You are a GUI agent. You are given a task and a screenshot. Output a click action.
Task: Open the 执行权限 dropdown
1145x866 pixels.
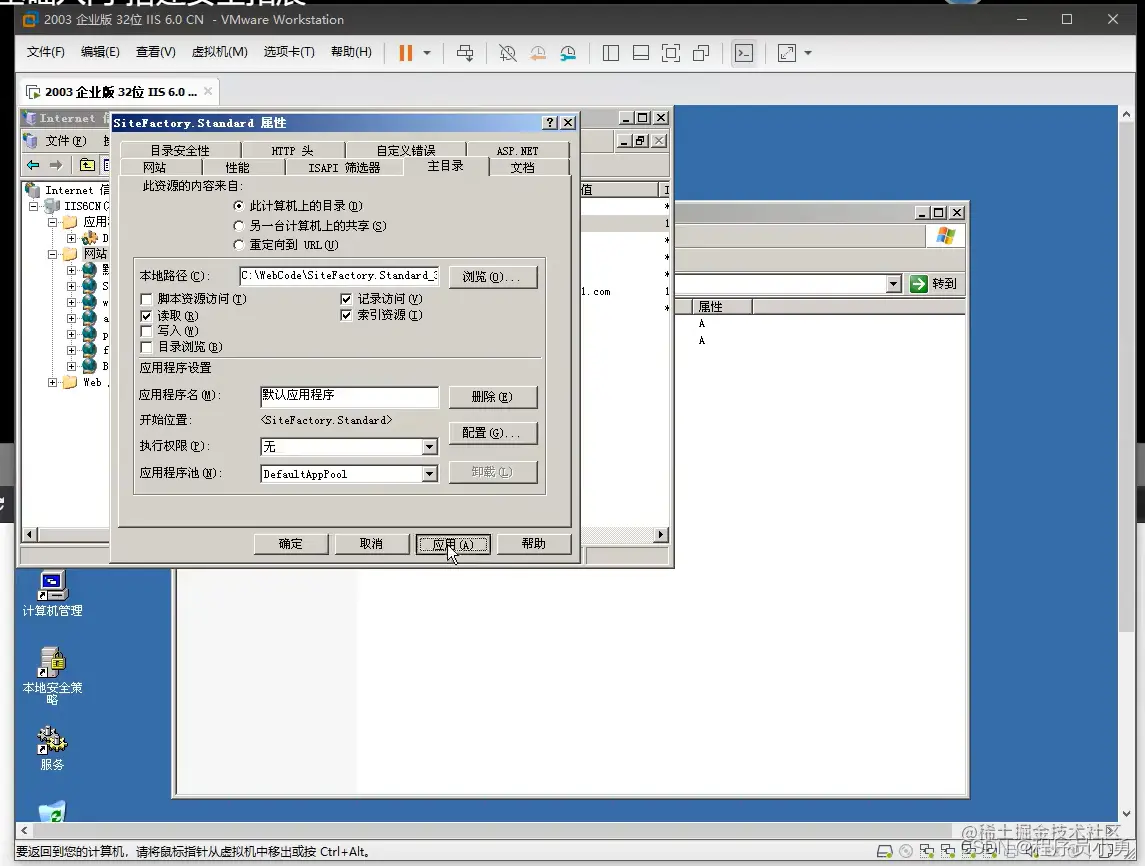coord(429,446)
